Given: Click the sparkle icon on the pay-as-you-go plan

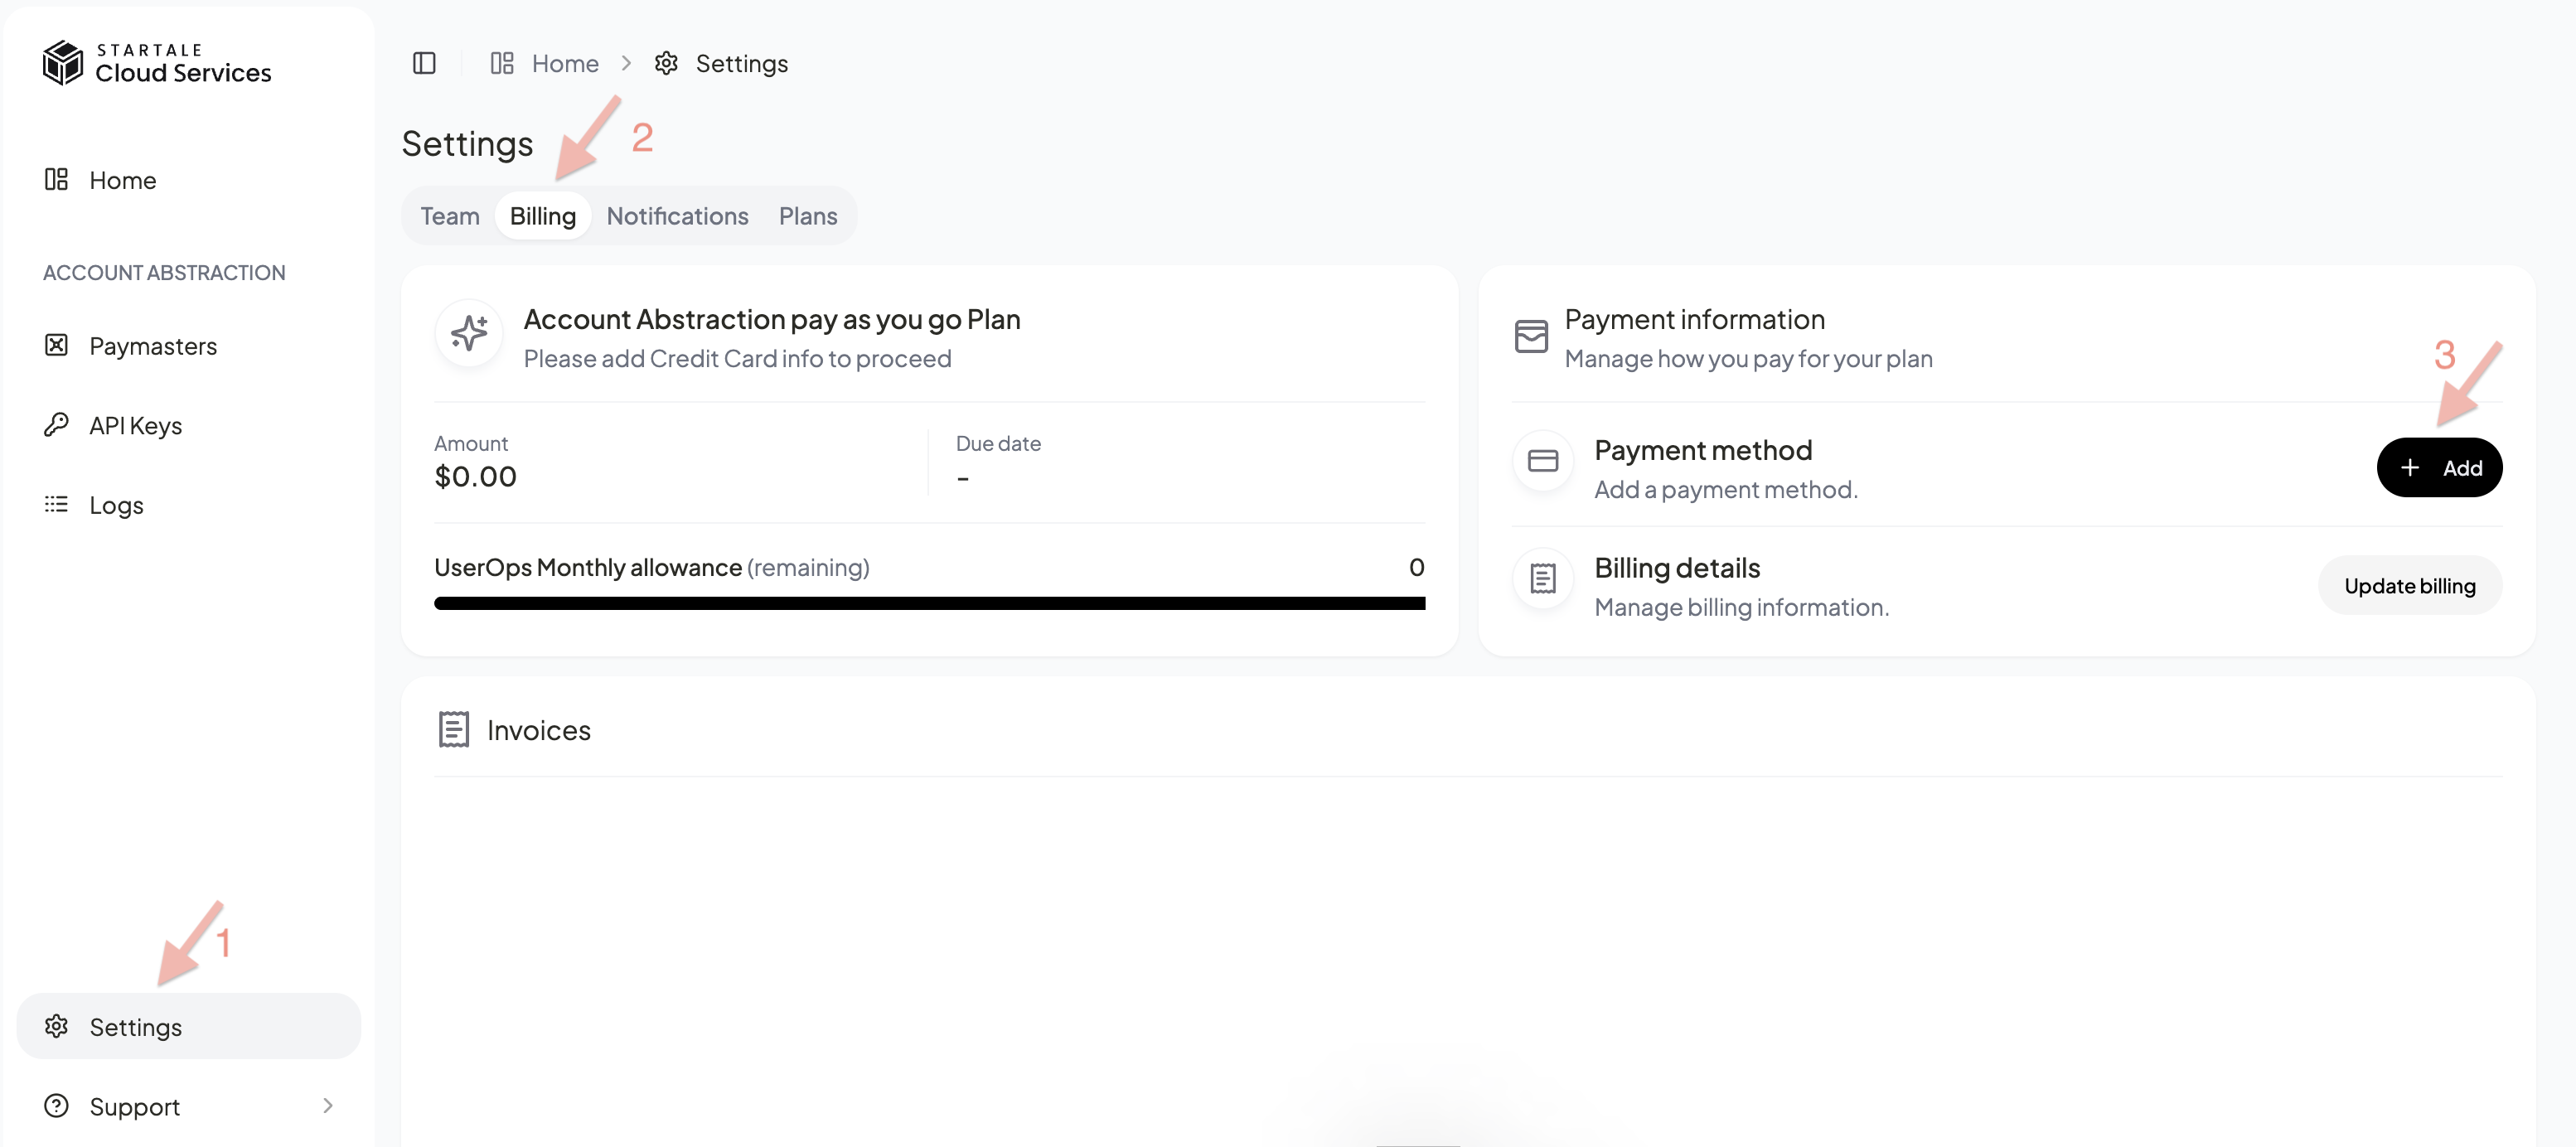Looking at the screenshot, I should (467, 333).
